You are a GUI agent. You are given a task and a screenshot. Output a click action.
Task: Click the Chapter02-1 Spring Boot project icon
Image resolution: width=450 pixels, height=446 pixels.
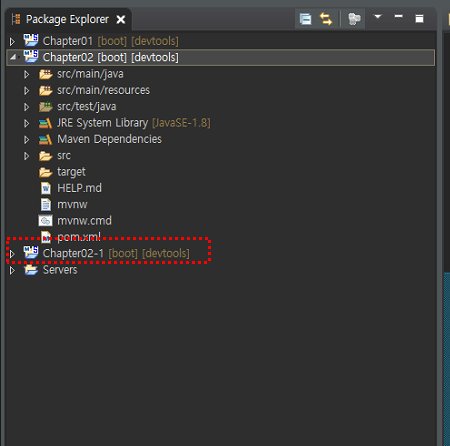pos(31,253)
